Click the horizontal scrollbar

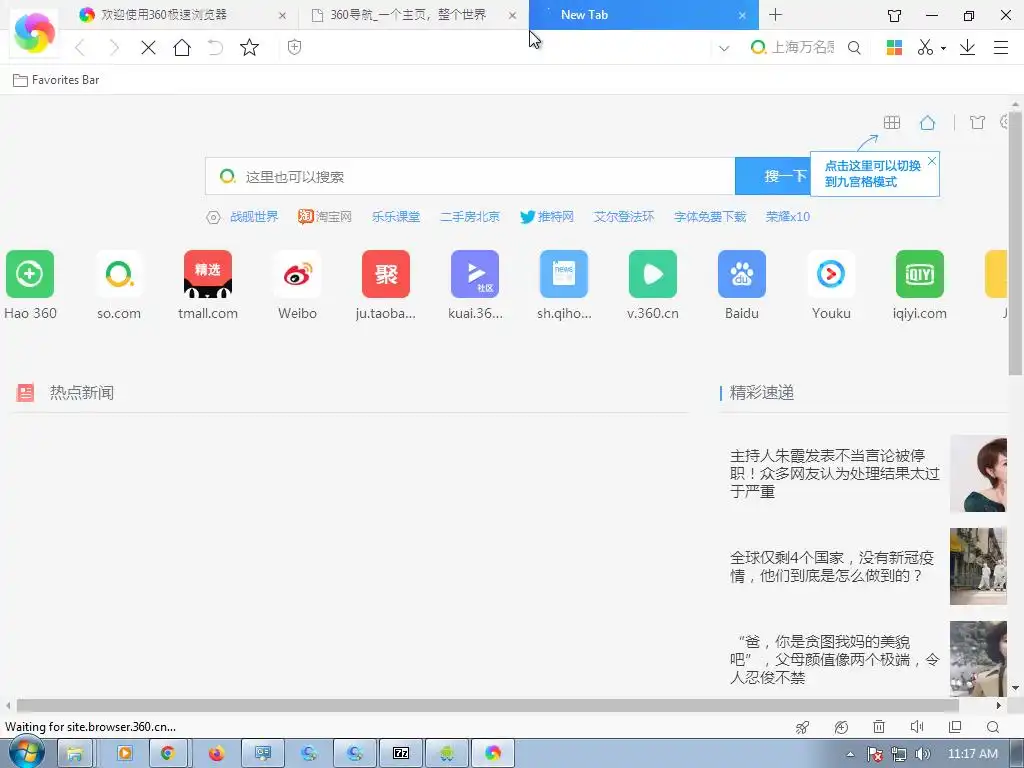click(487, 705)
